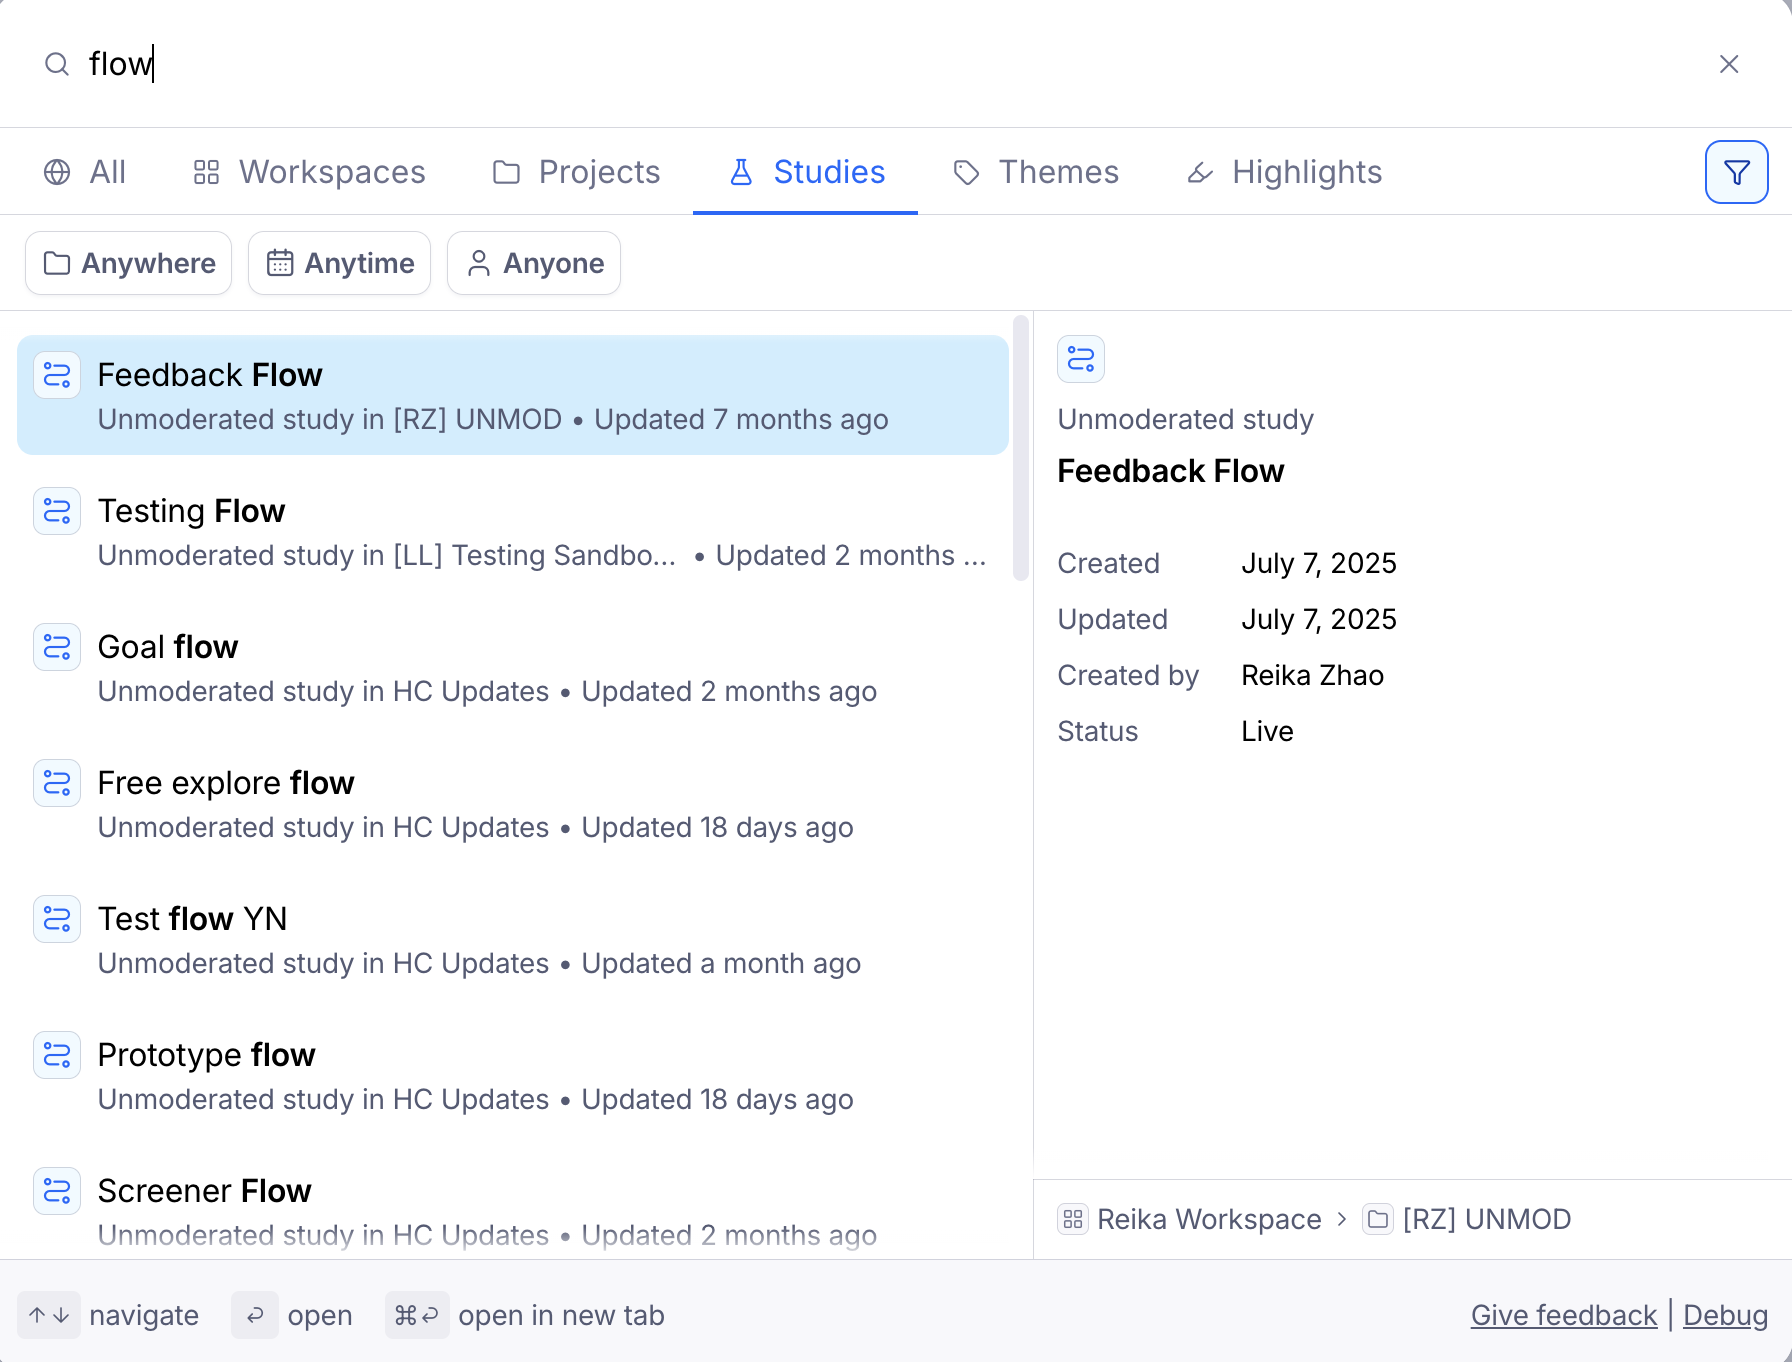Open the Anyone person dropdown
Viewport: 1792px width, 1362px height.
click(x=534, y=263)
